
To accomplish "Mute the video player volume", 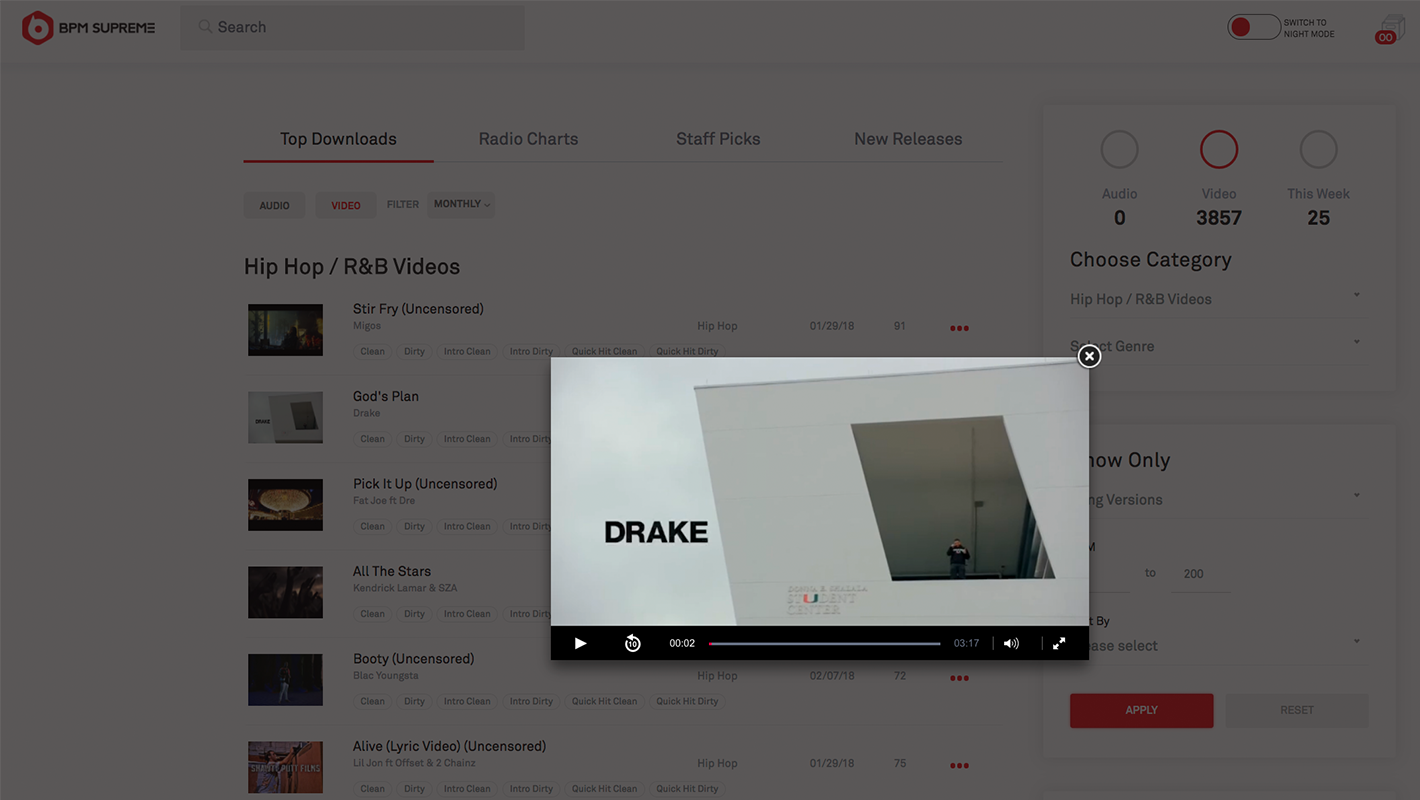I will (x=1011, y=643).
